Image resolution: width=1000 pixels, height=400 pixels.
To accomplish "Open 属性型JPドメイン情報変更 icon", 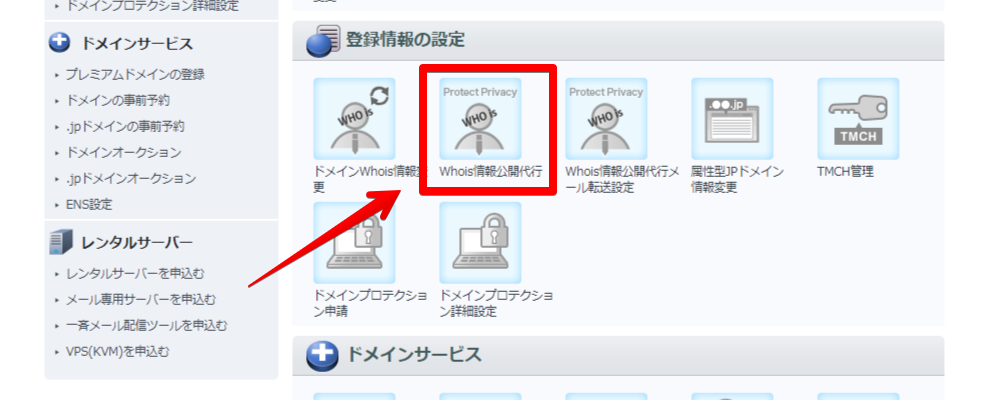I will [x=732, y=119].
